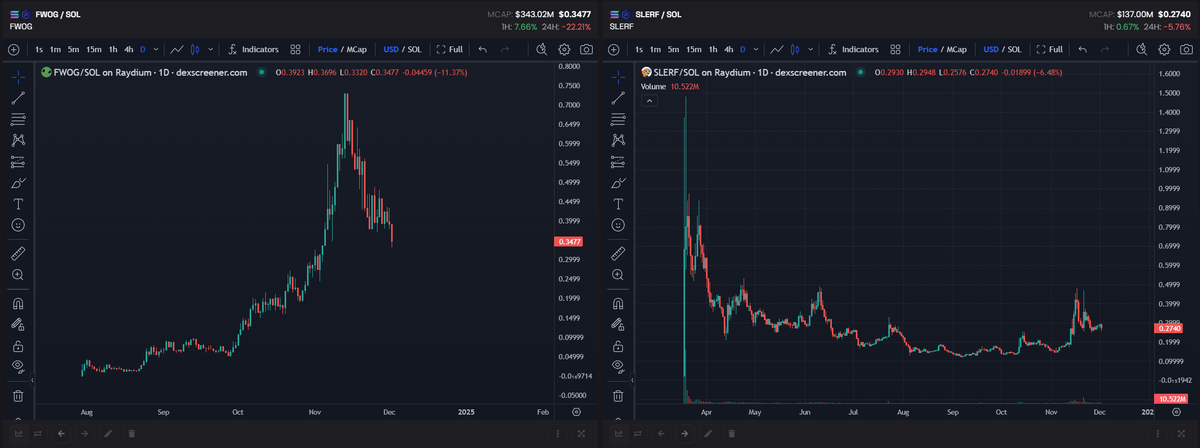The image size is (1200, 448).
Task: Click trash icon to remove SLERF drawings
Action: coord(618,396)
